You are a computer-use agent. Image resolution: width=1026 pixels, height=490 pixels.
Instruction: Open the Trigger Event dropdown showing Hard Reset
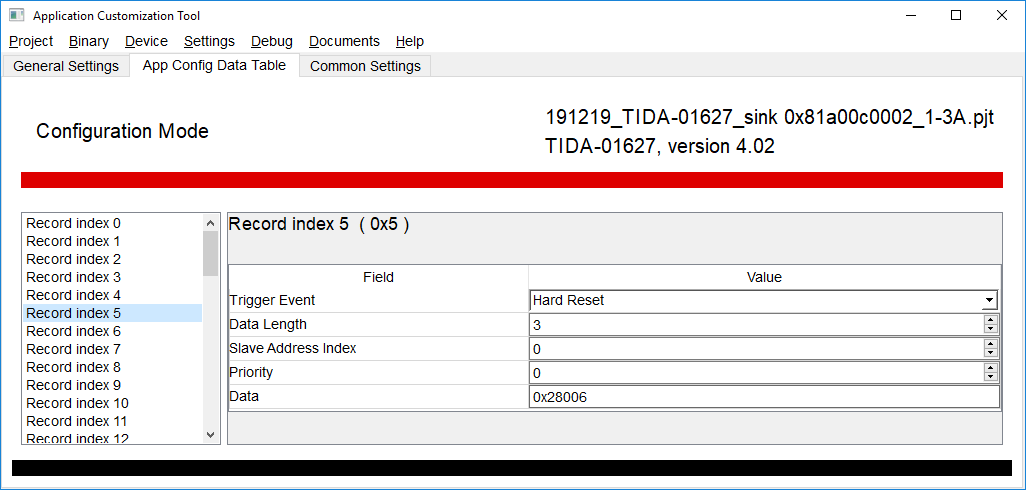[764, 300]
